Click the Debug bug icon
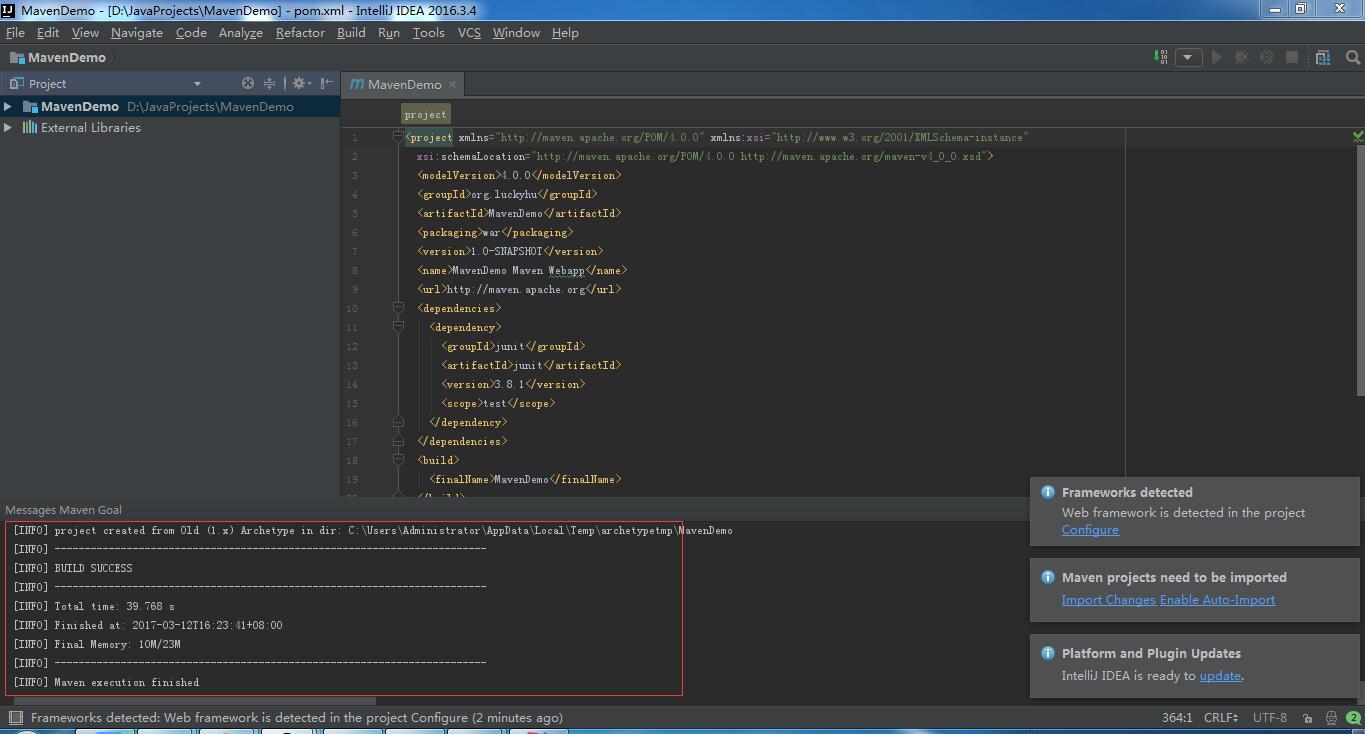The height and width of the screenshot is (734, 1365). [x=1242, y=57]
